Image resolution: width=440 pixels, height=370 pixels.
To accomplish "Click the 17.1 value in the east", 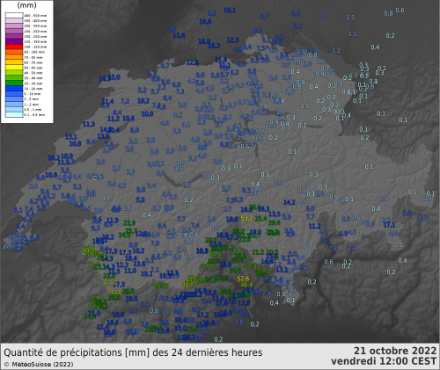I will 389,225.
